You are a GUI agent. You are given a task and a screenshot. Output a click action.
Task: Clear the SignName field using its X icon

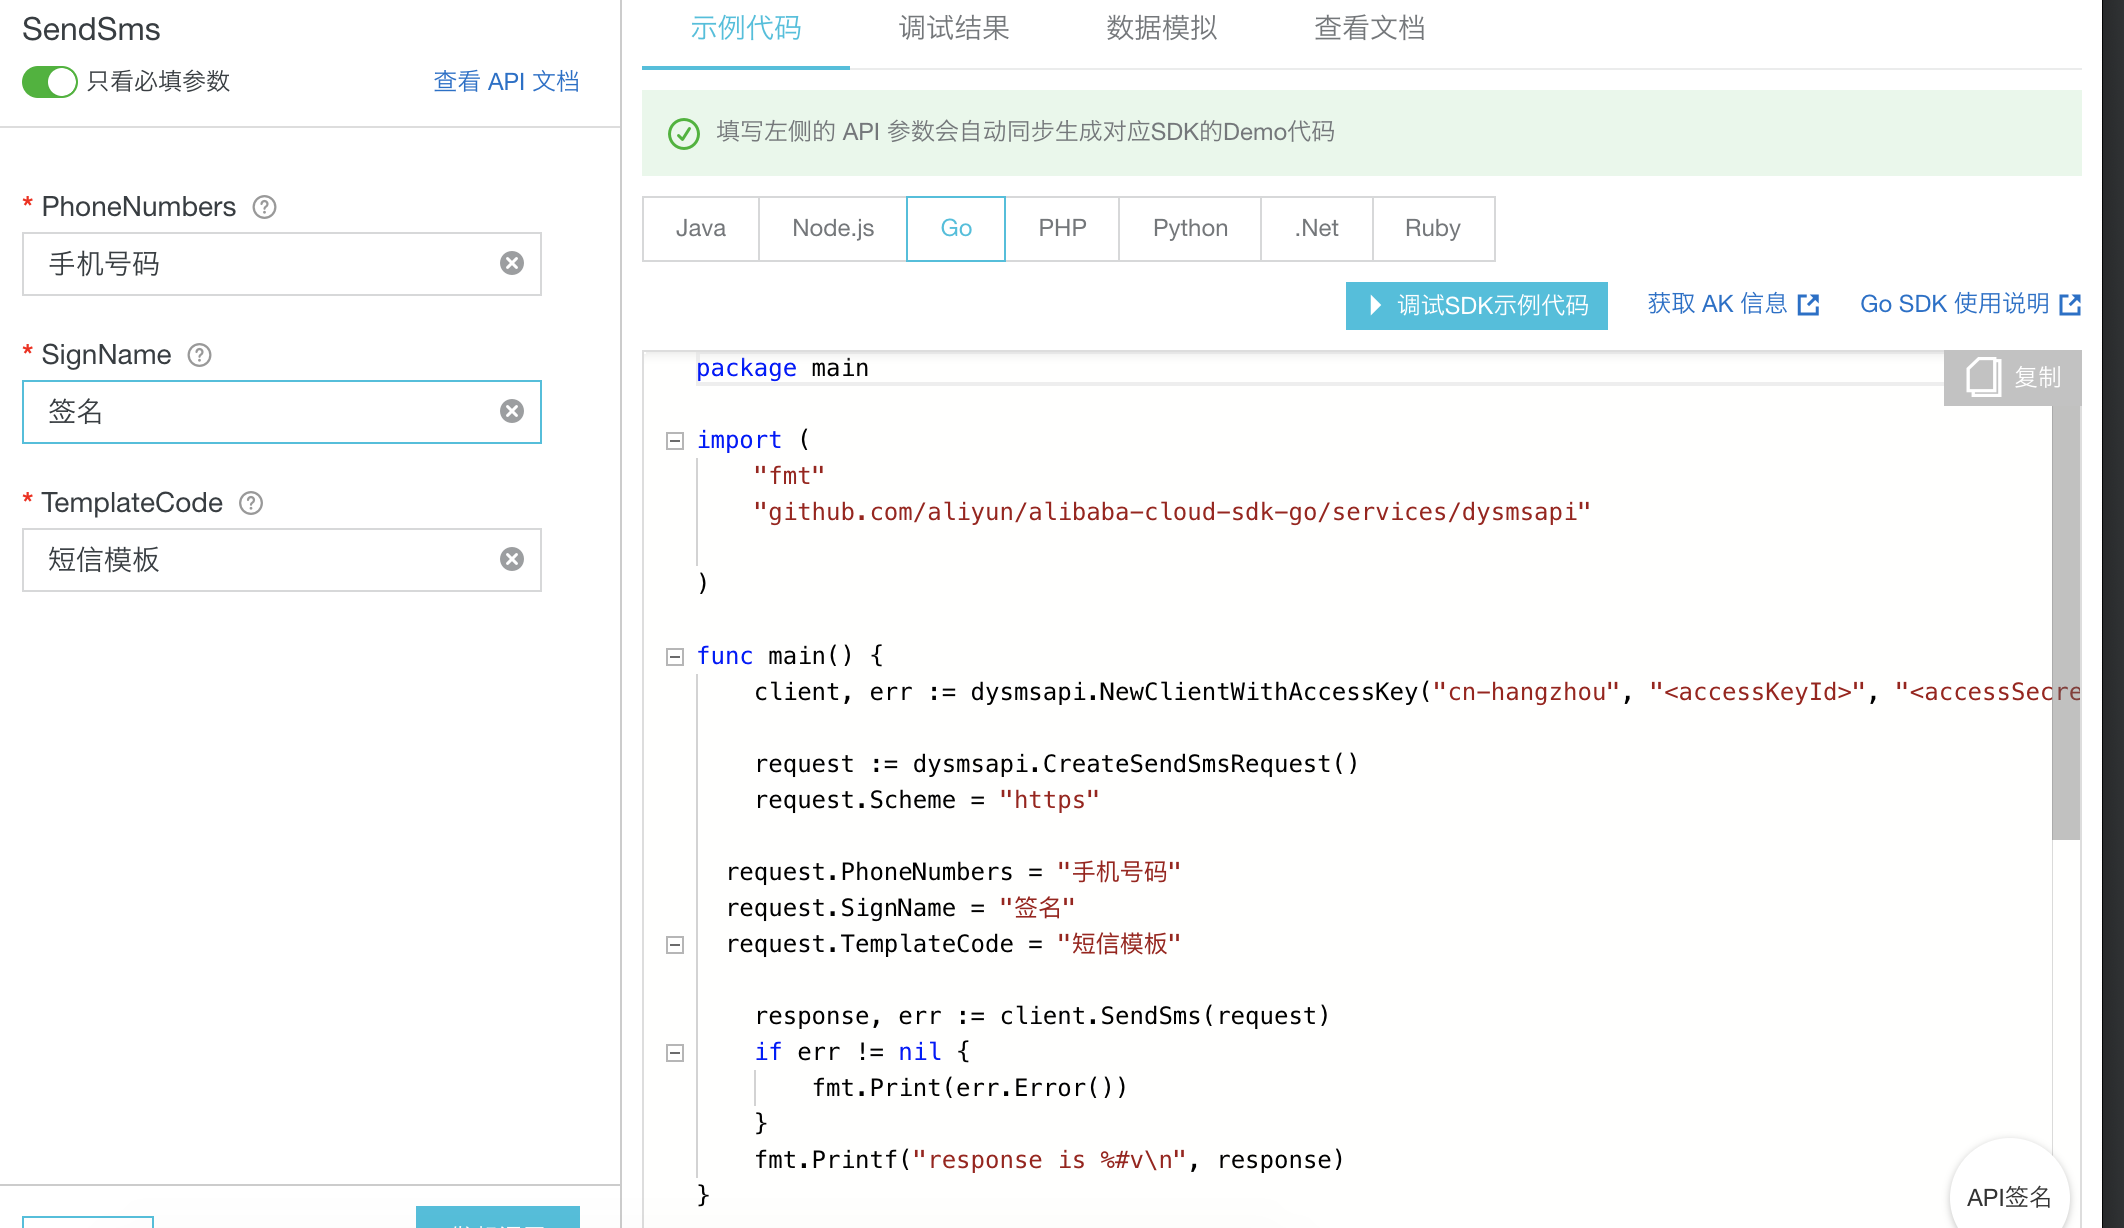click(512, 411)
